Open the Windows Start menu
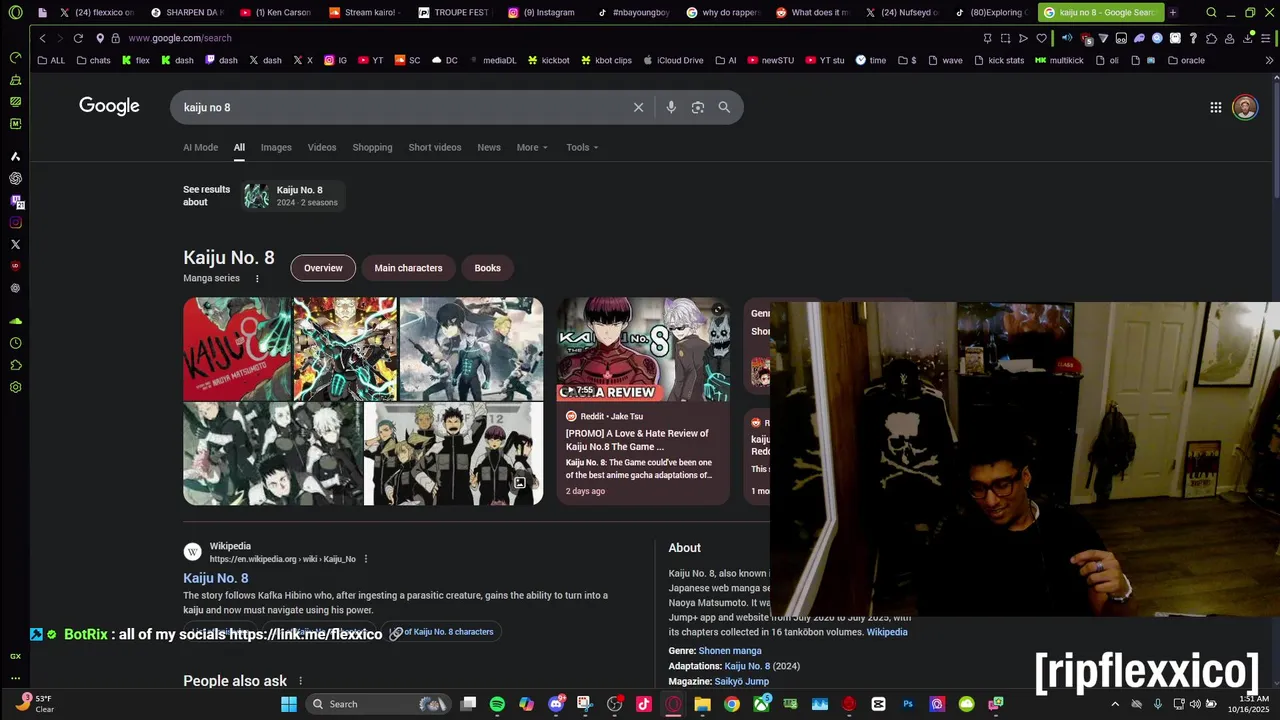 [x=288, y=704]
